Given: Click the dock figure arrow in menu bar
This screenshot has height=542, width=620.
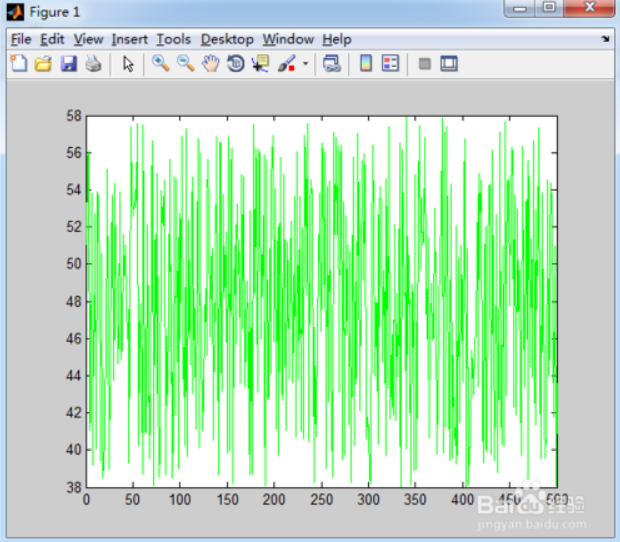Looking at the screenshot, I should [605, 39].
